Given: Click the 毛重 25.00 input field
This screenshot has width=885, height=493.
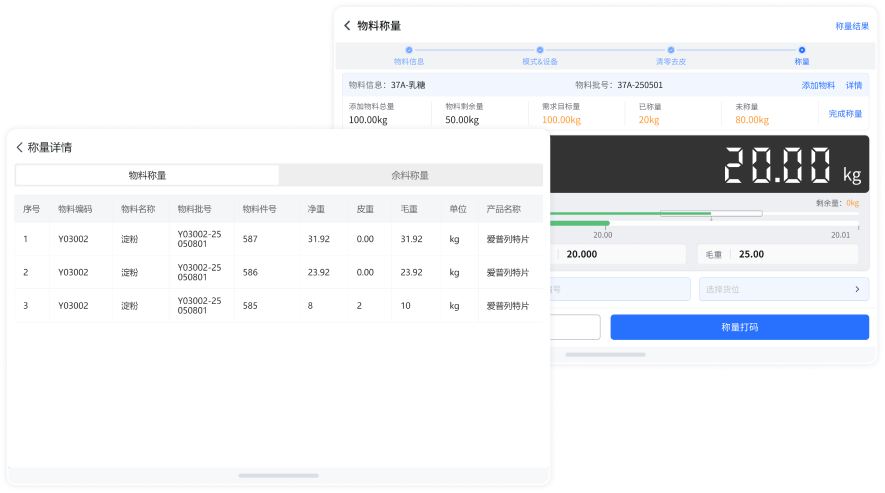Looking at the screenshot, I should point(783,254).
